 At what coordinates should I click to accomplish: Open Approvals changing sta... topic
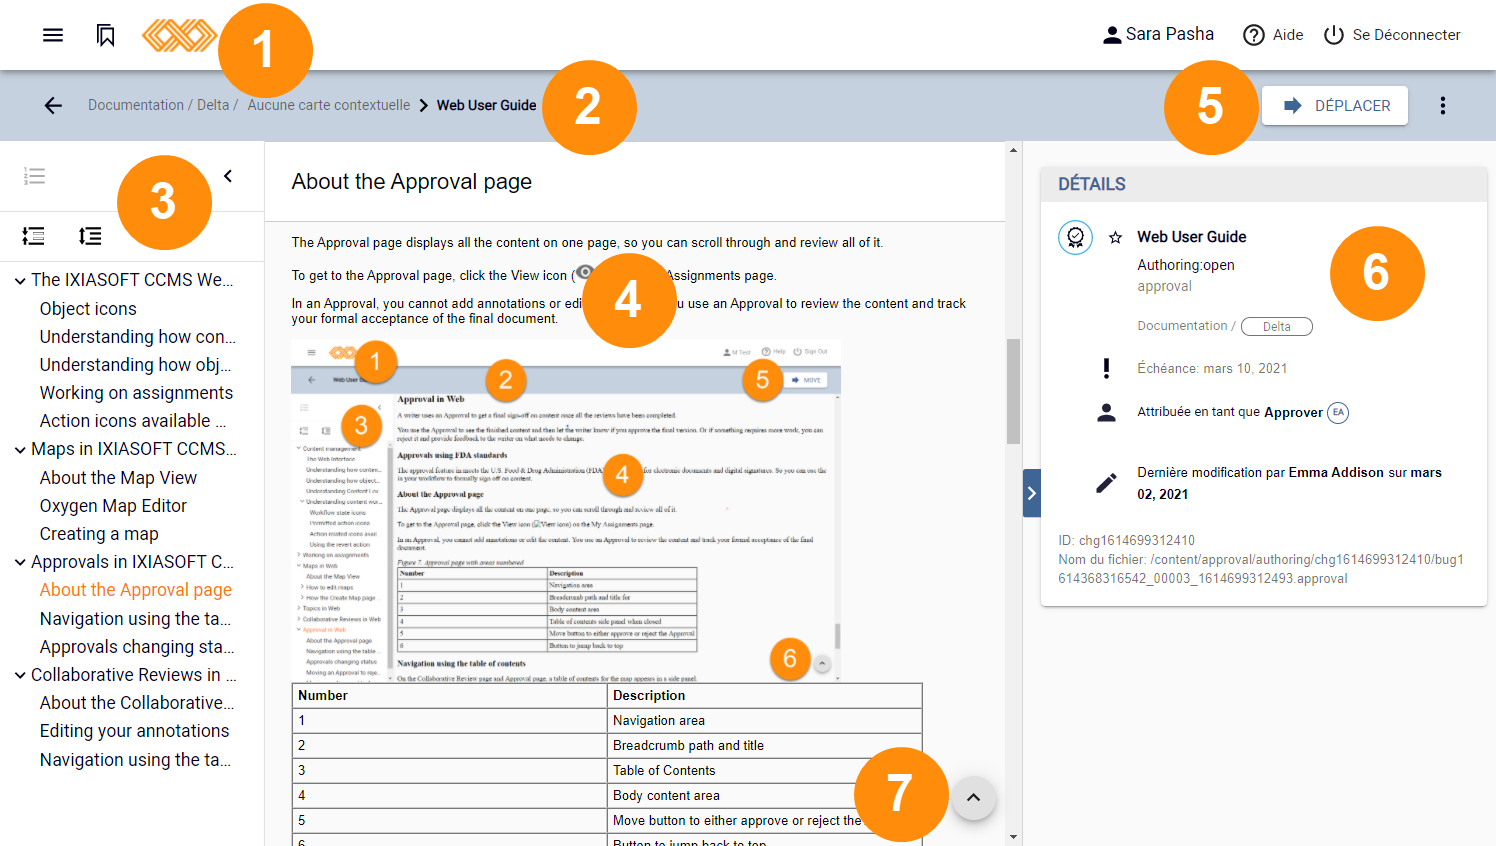click(x=137, y=647)
